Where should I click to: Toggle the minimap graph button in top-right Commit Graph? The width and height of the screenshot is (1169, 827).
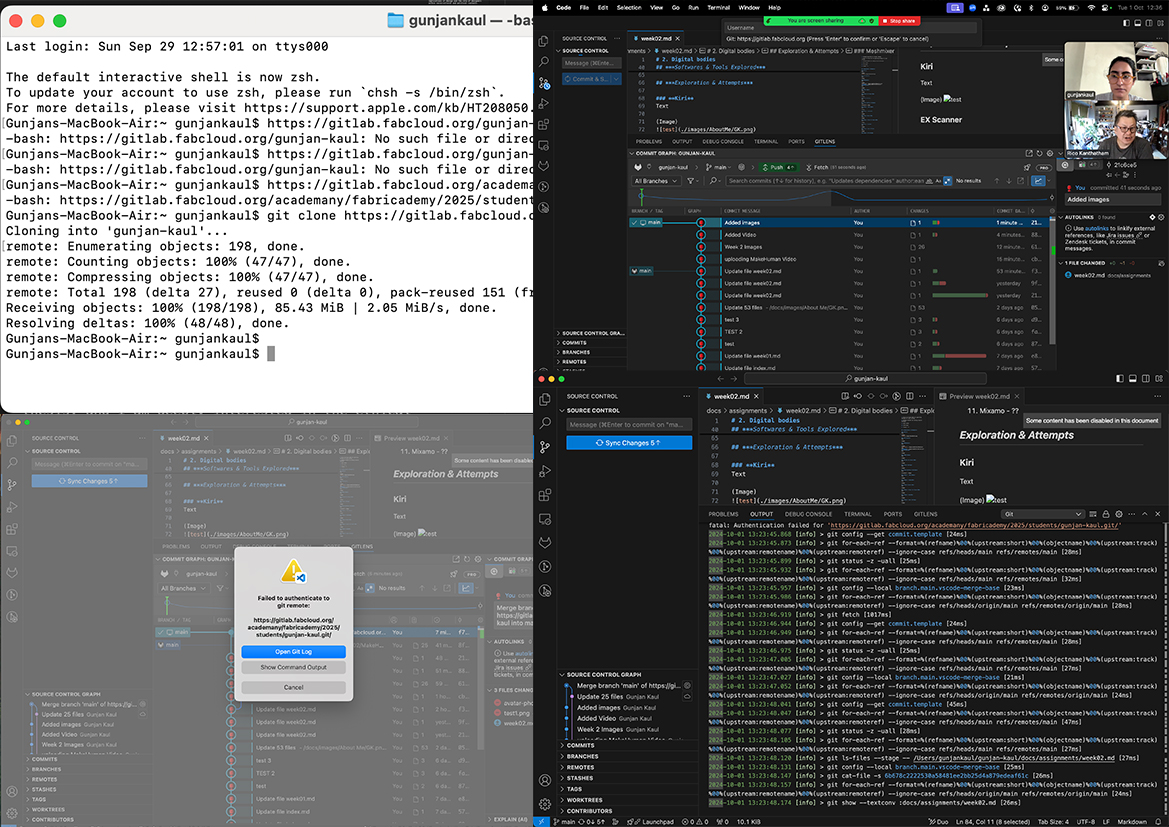coord(1038,180)
